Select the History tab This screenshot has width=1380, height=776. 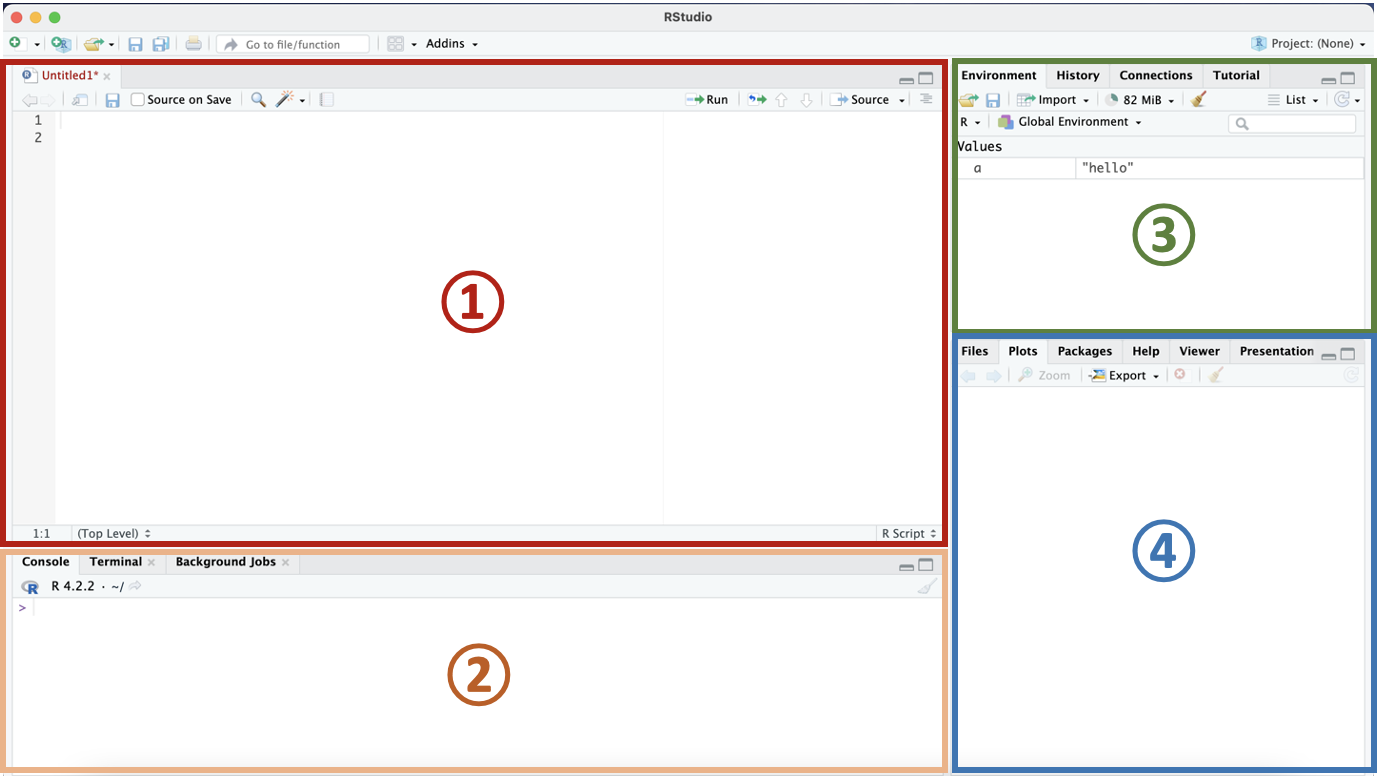coord(1078,75)
